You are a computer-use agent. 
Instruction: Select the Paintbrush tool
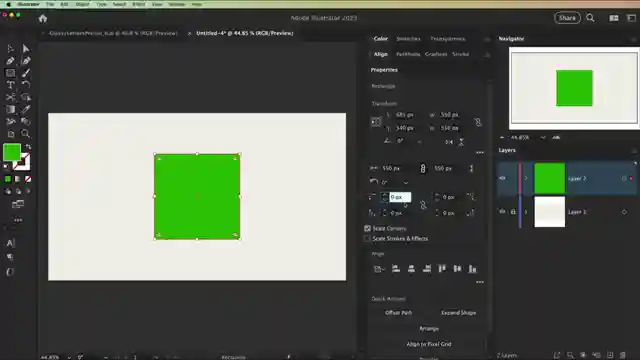click(x=26, y=73)
